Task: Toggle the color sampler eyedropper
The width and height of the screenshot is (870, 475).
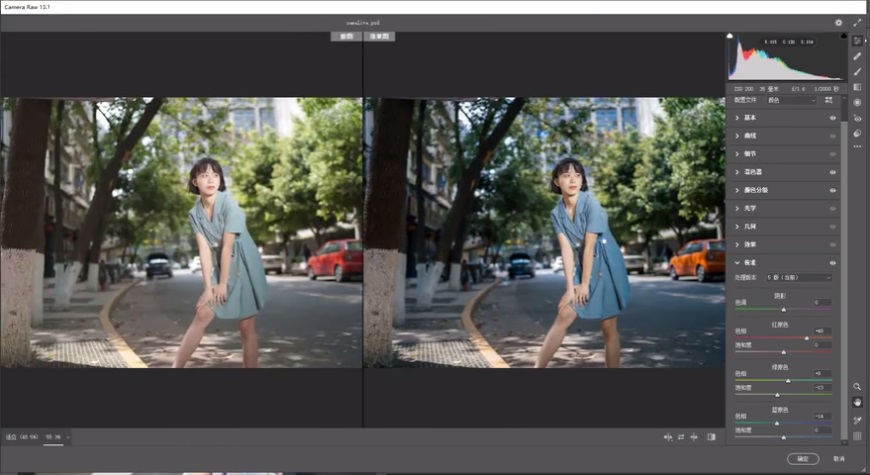Action: pos(857,421)
